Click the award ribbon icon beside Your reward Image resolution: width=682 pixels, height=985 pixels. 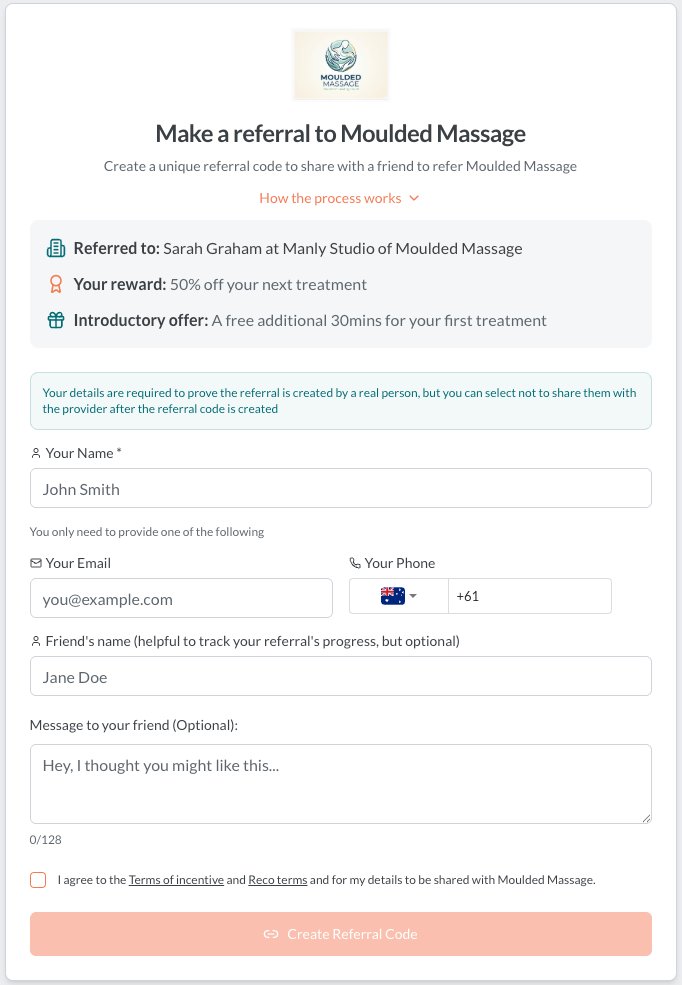point(56,285)
